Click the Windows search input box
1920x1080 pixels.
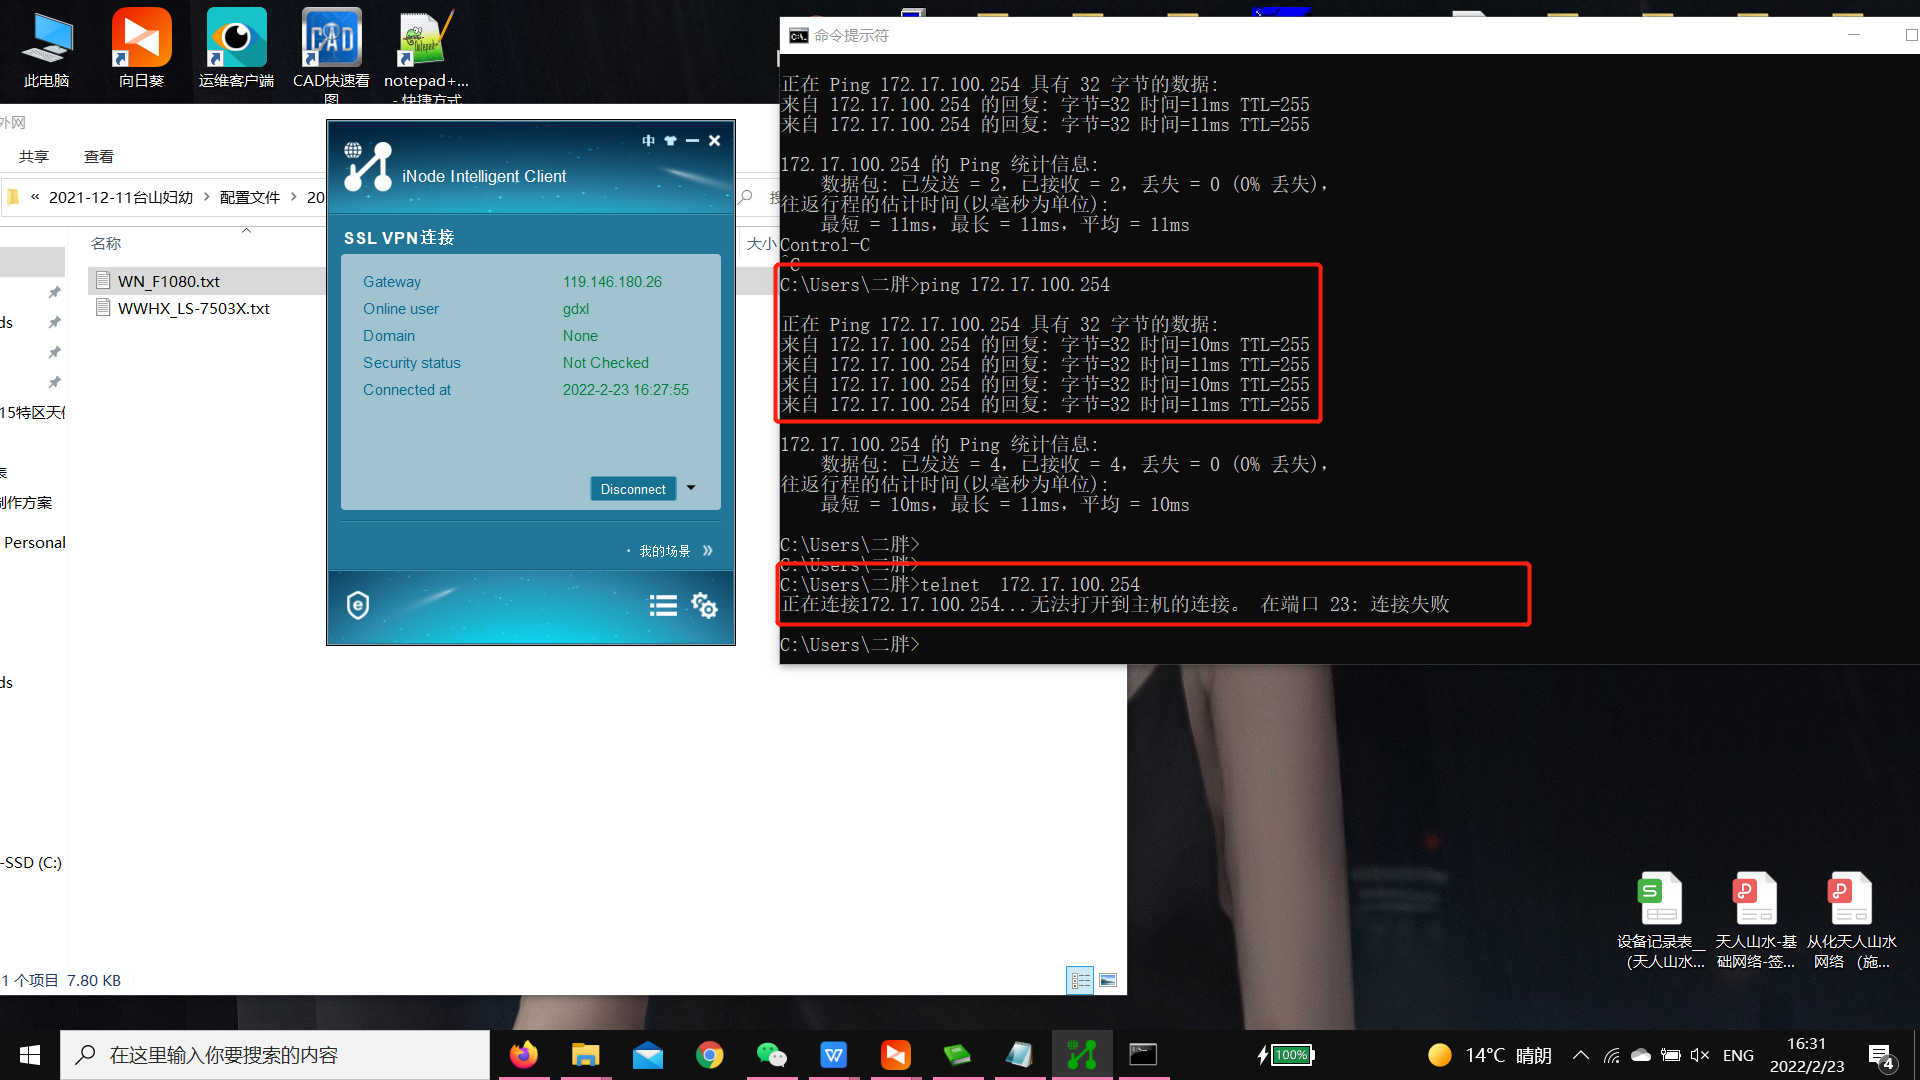pos(275,1055)
